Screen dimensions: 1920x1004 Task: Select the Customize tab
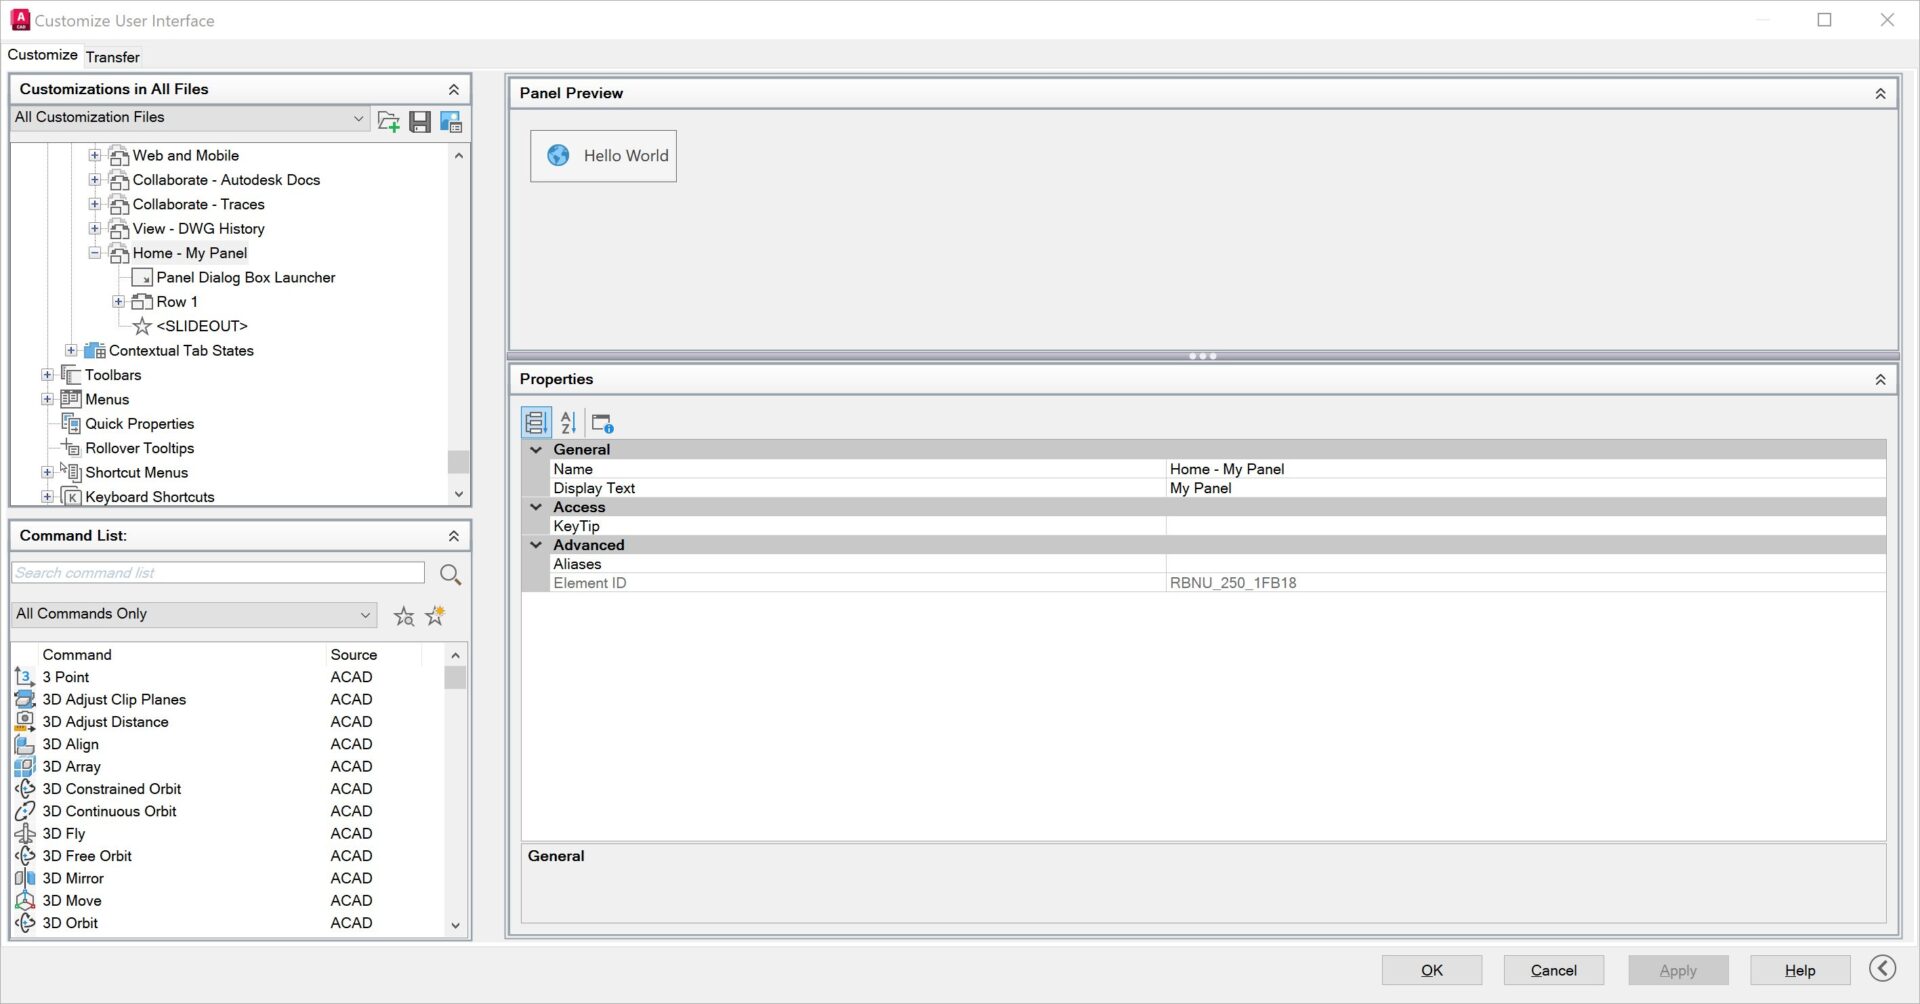pos(42,55)
